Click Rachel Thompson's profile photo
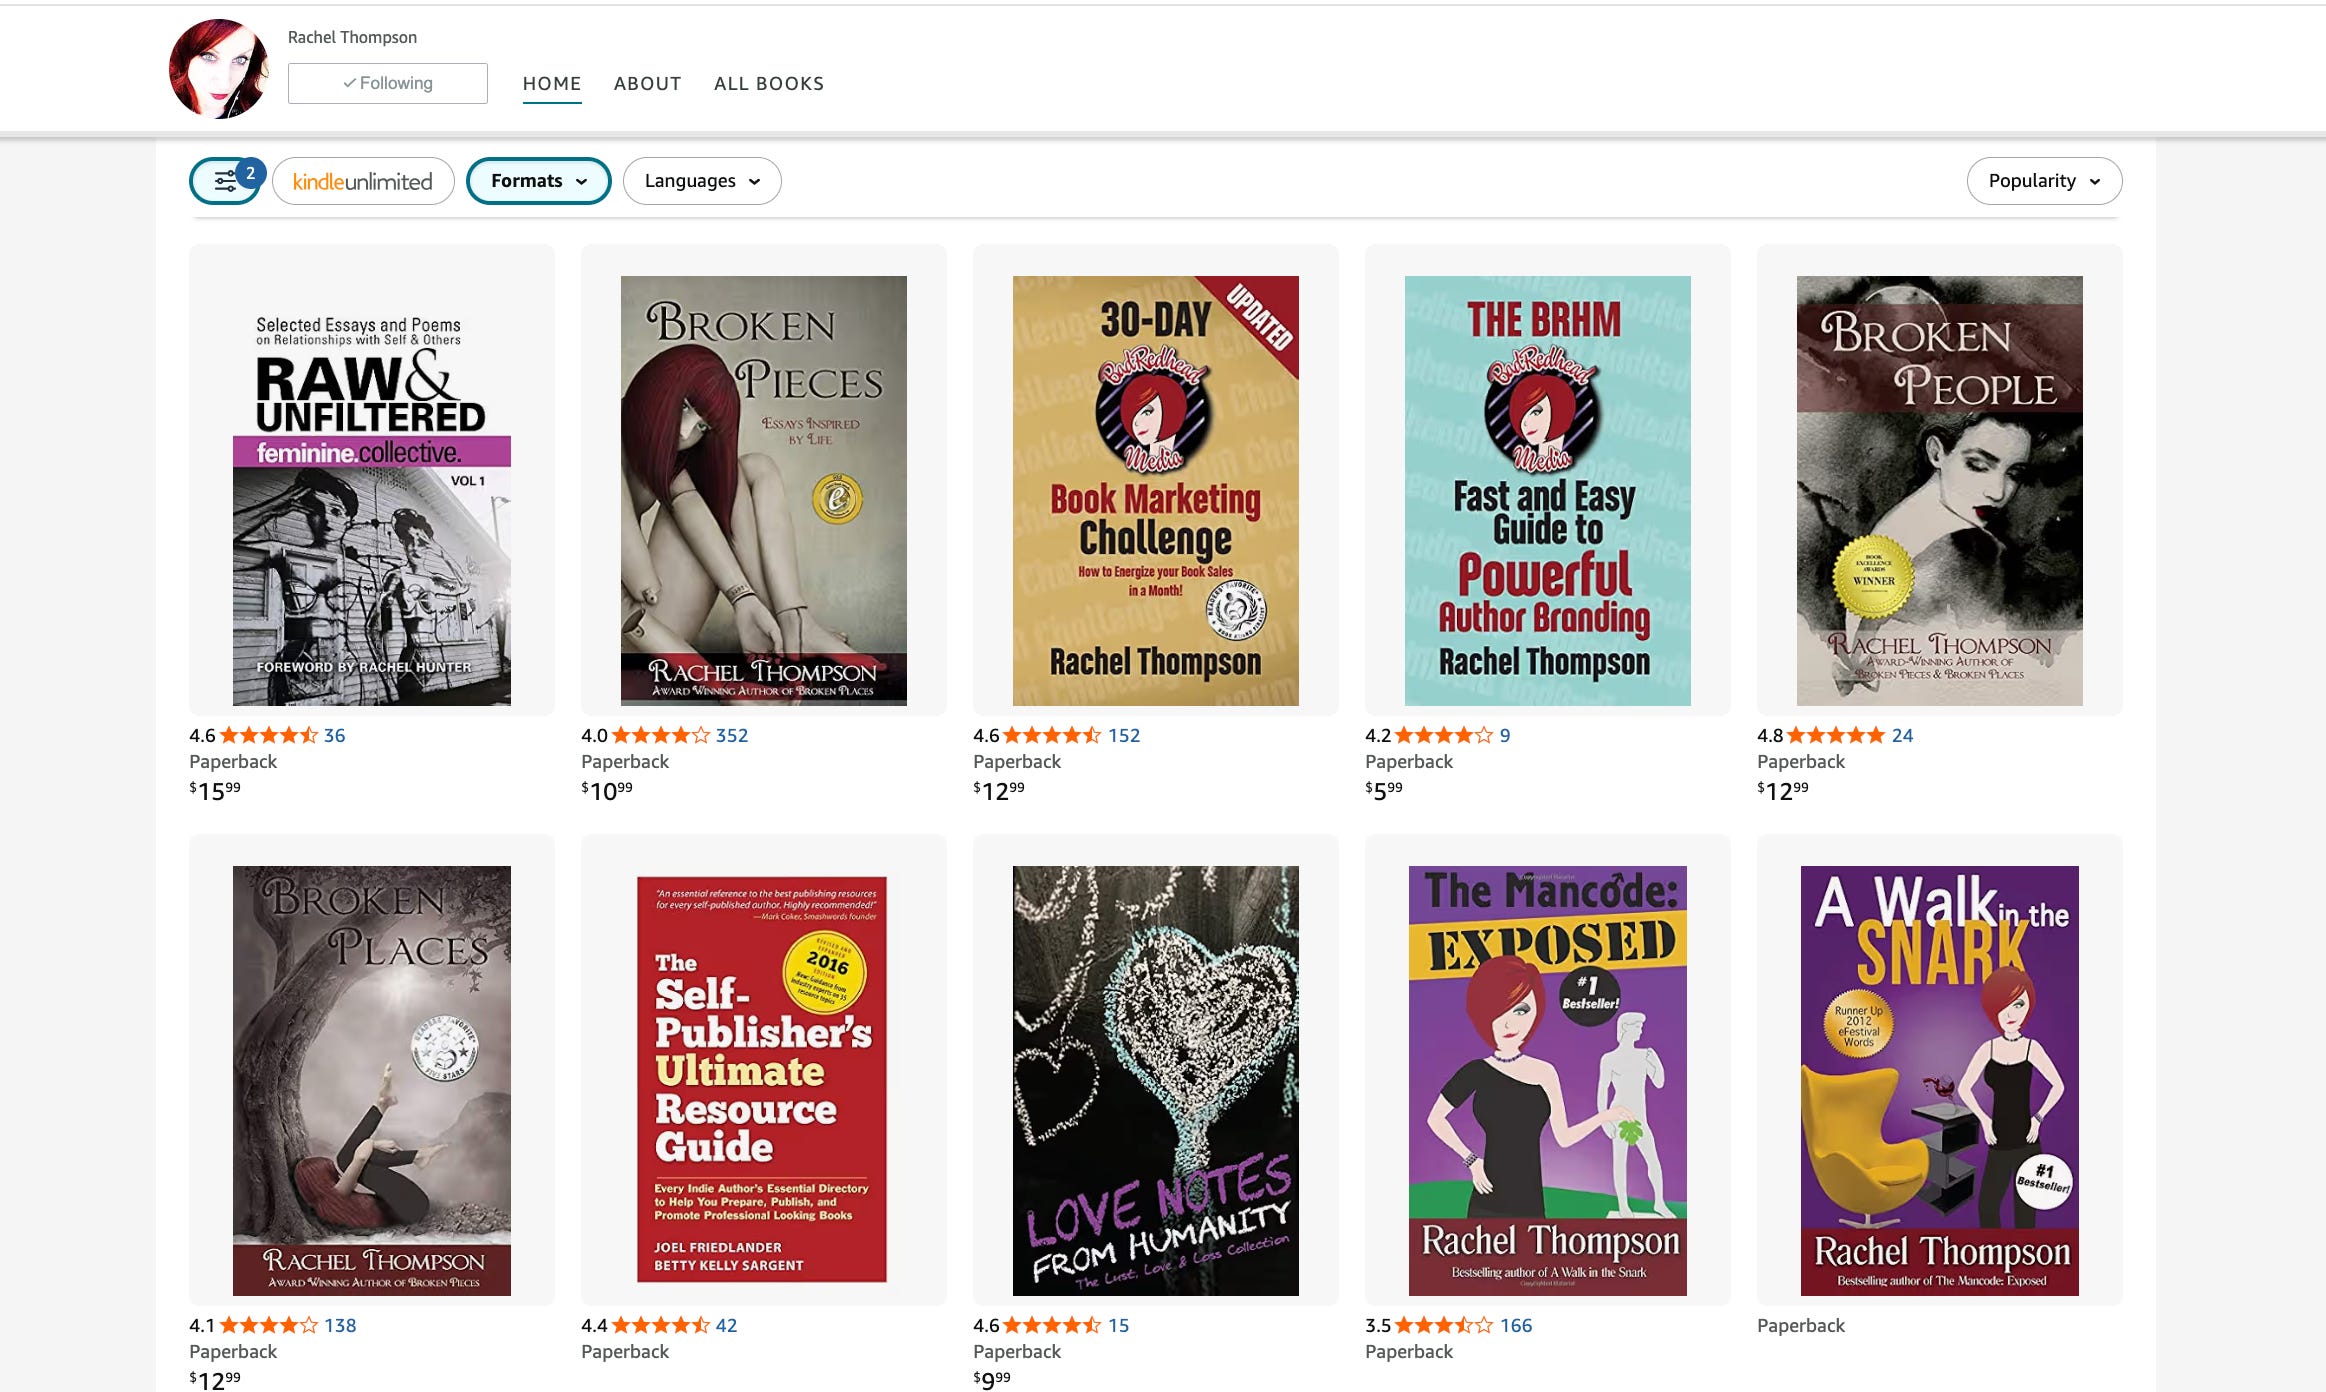The width and height of the screenshot is (2326, 1392). pyautogui.click(x=219, y=69)
